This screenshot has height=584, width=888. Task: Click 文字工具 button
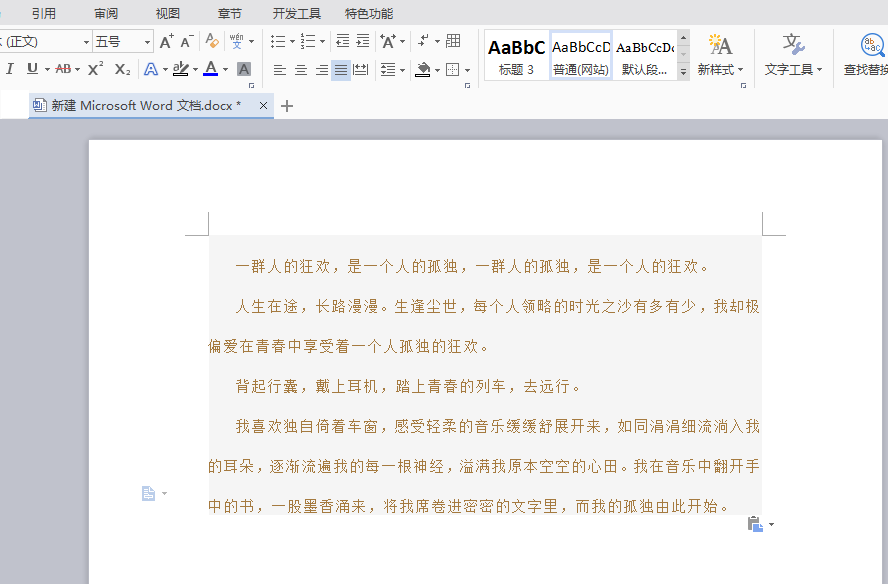click(x=793, y=55)
